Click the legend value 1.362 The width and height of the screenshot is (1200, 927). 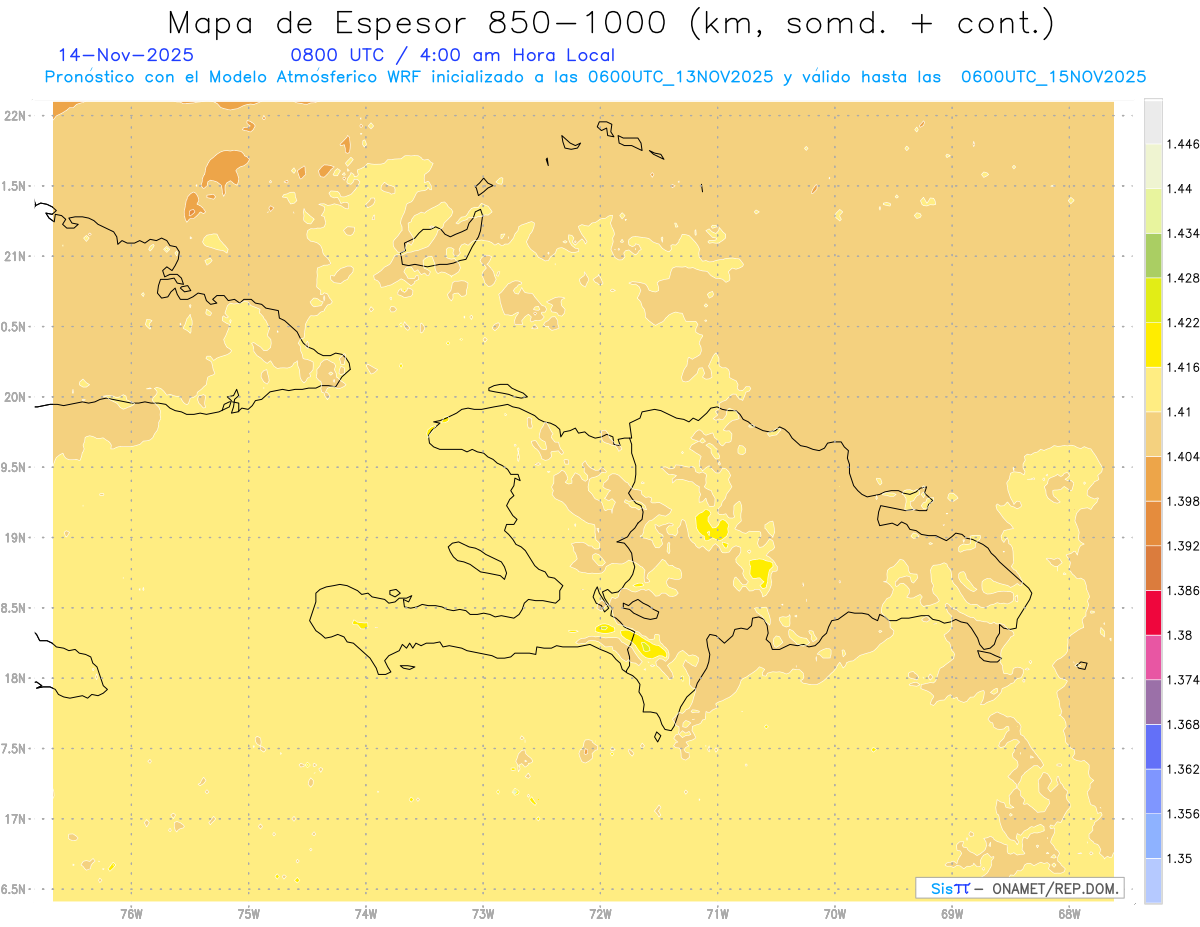(1183, 769)
